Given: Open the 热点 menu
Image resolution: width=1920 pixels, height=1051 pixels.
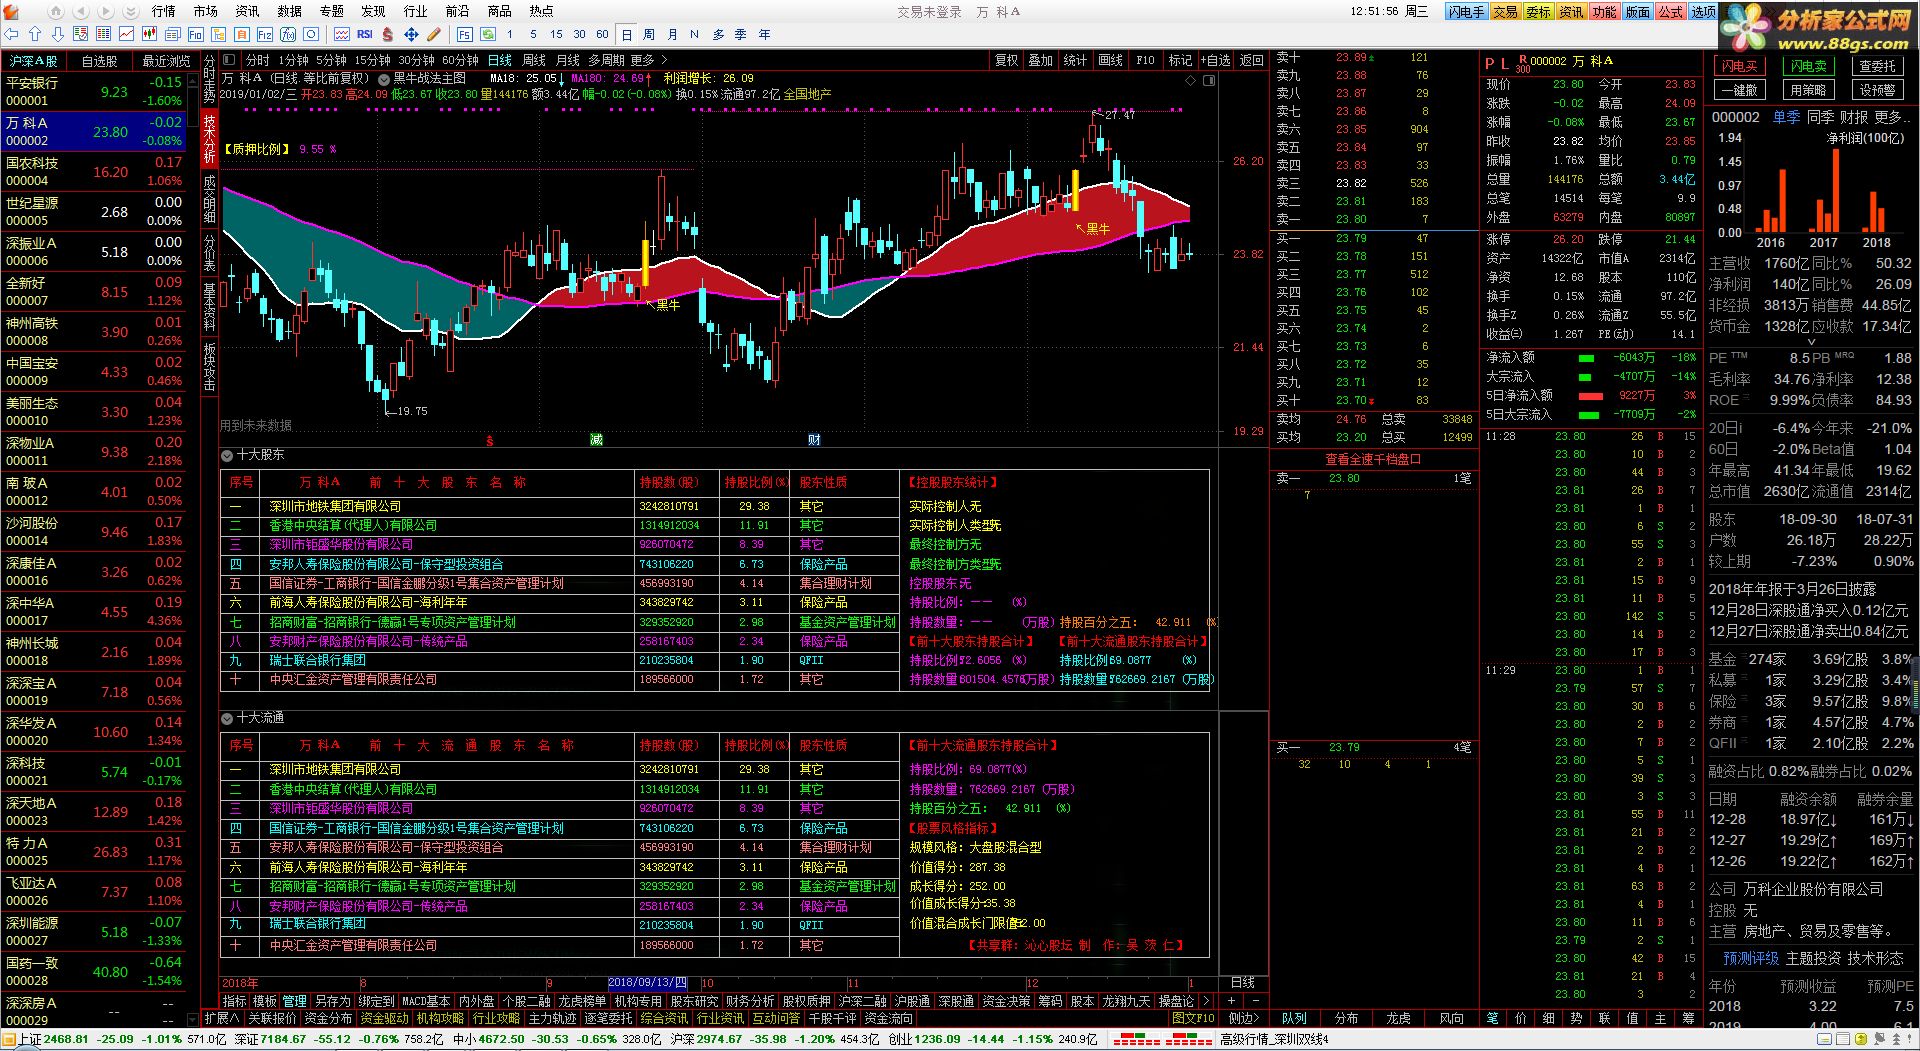Looking at the screenshot, I should (541, 11).
